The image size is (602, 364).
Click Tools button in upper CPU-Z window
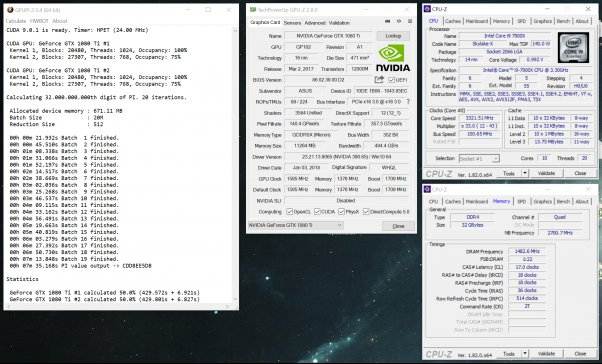[509, 173]
